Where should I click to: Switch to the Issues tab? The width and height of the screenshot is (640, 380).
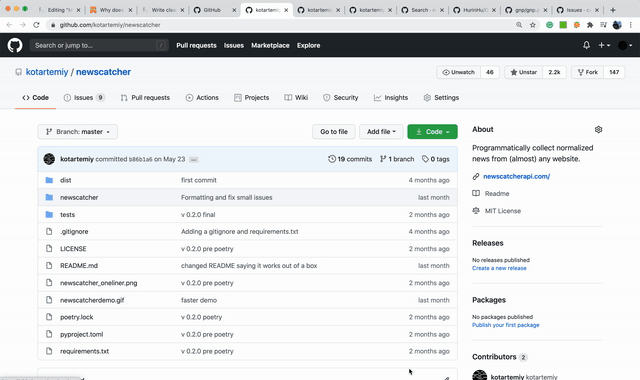[84, 98]
